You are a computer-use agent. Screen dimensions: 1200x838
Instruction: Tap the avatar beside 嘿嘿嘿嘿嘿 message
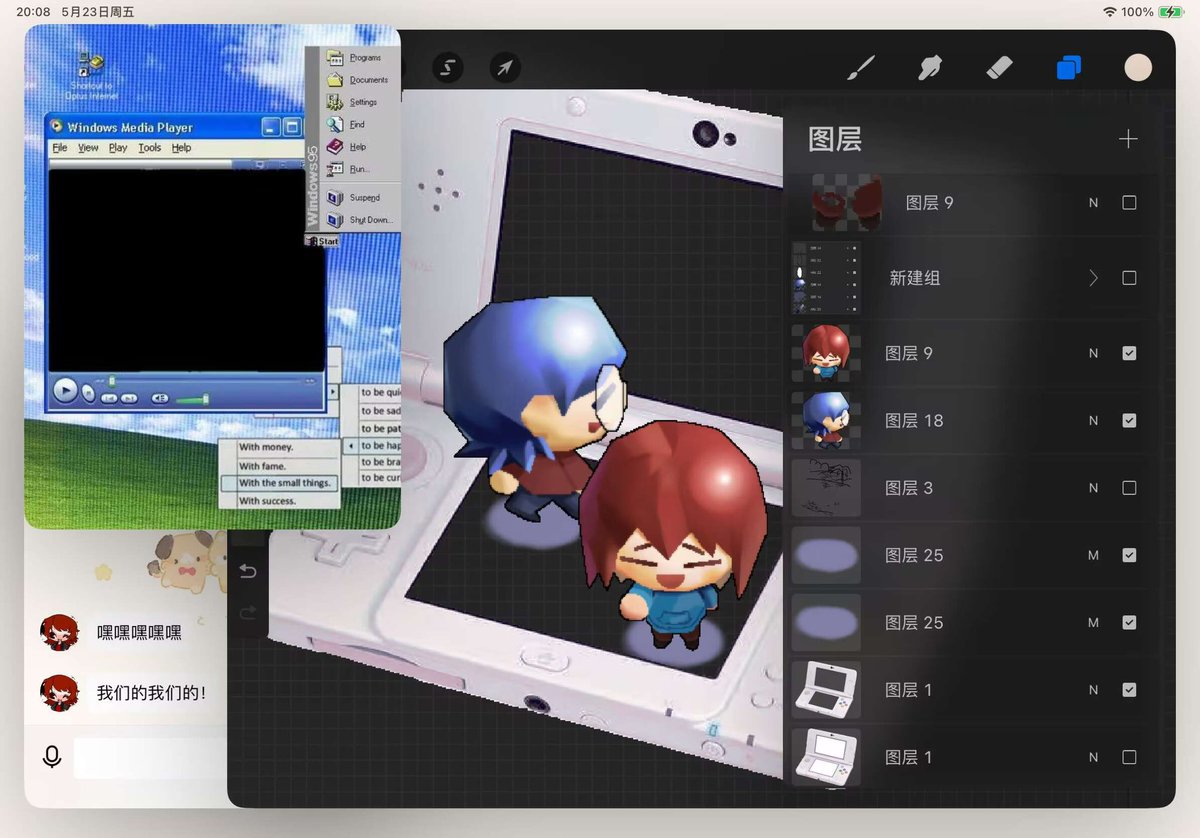(59, 633)
